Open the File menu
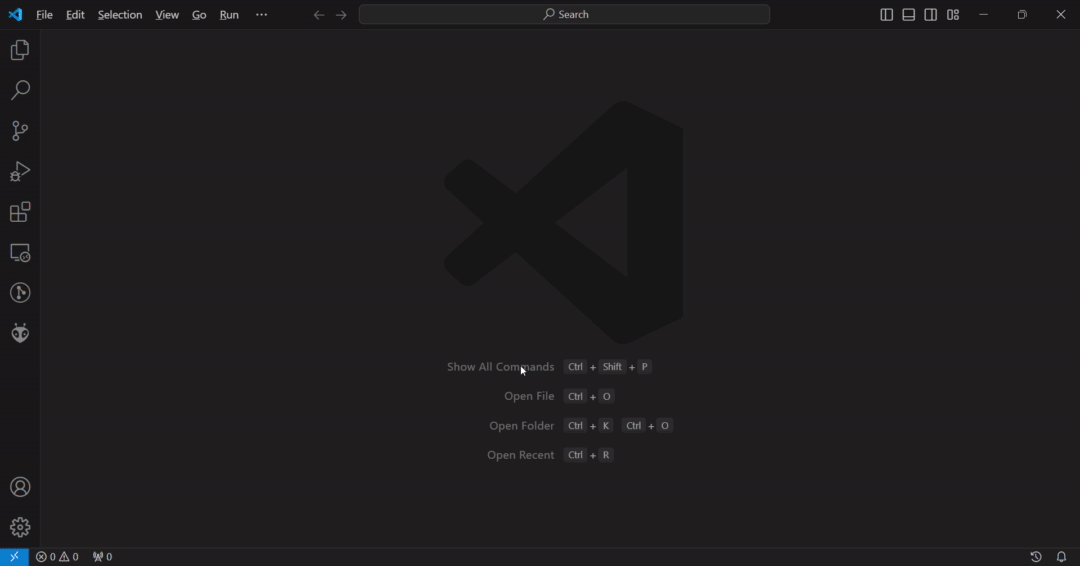This screenshot has width=1080, height=566. click(44, 15)
